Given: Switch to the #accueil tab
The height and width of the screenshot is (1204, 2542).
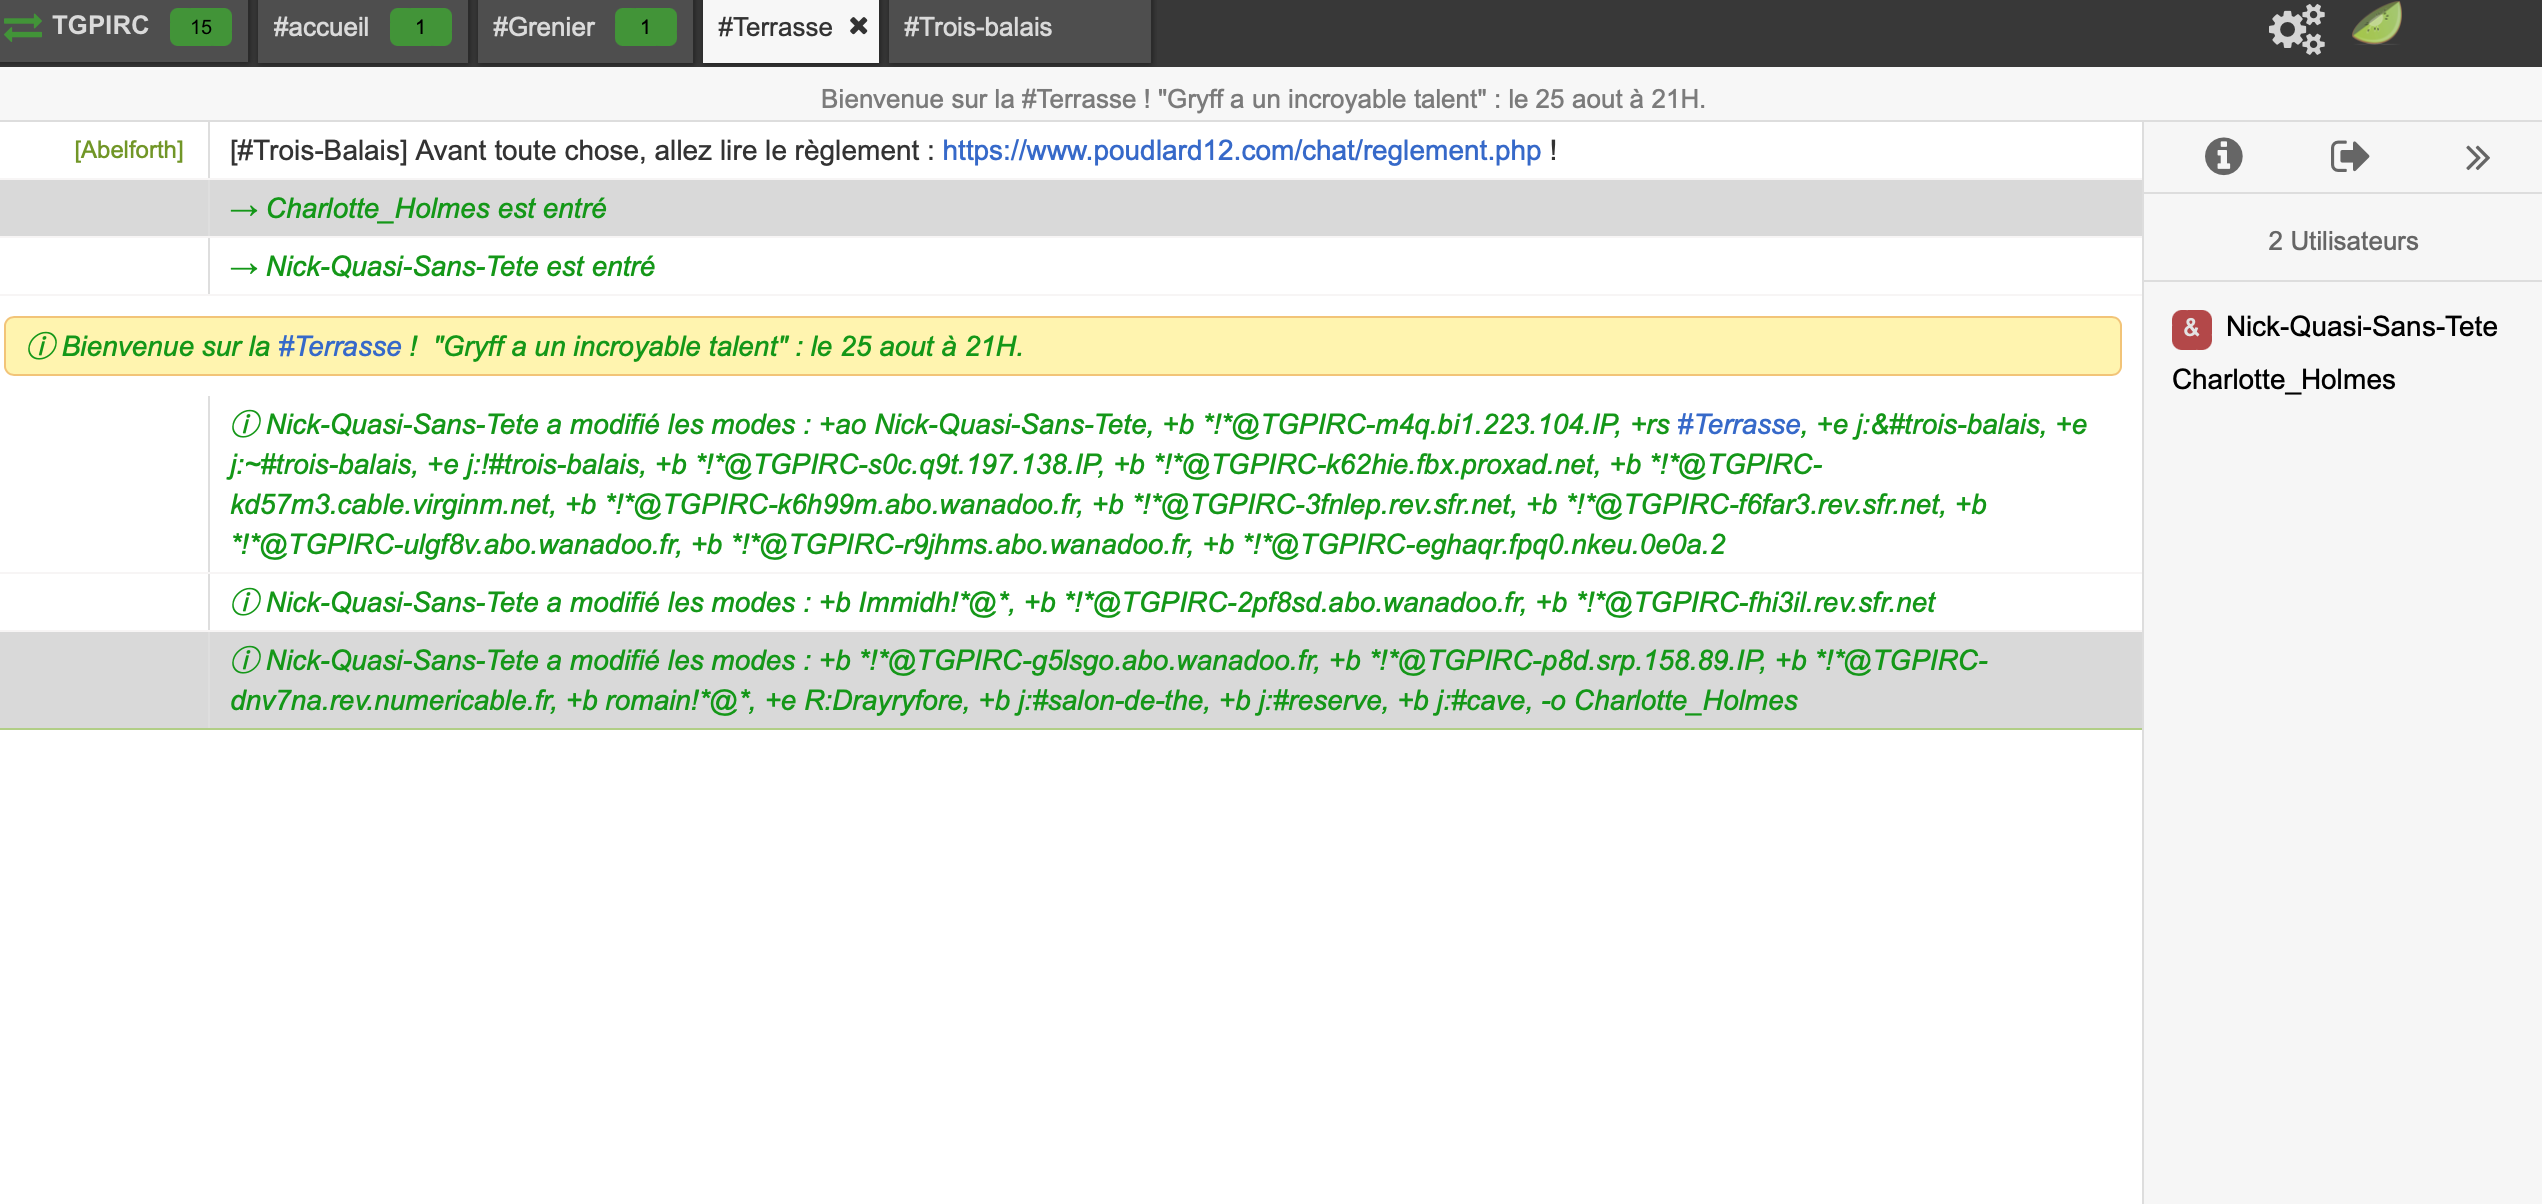Looking at the screenshot, I should (x=321, y=27).
